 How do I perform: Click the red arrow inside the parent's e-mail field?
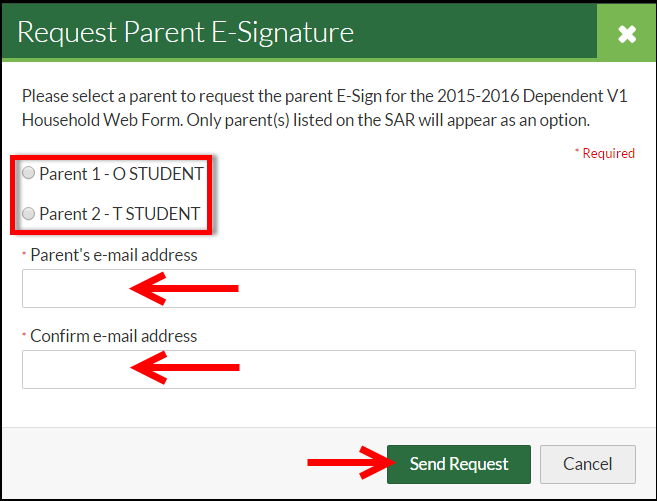pyautogui.click(x=185, y=289)
